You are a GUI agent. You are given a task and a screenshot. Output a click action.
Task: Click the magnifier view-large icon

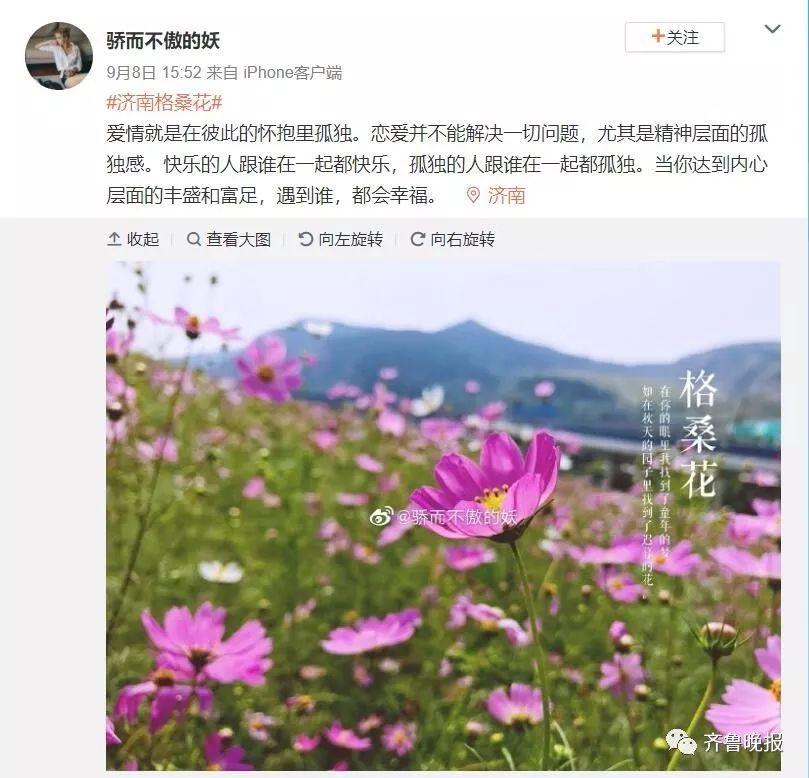click(193, 239)
